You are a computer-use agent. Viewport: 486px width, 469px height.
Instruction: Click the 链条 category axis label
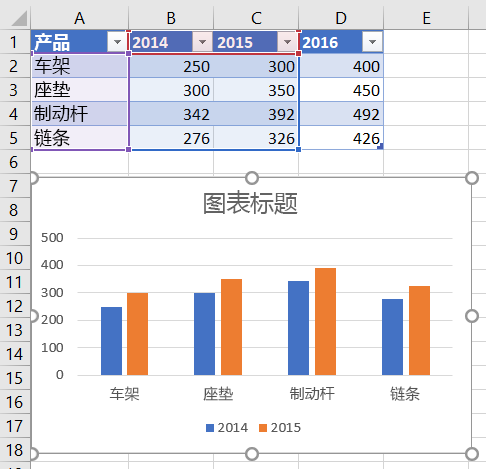[x=405, y=394]
